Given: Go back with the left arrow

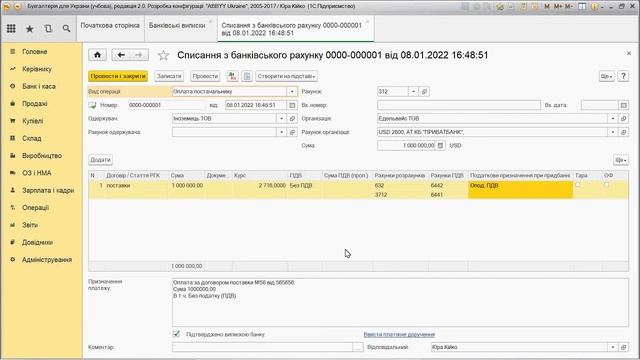Looking at the screenshot, I should point(121,55).
